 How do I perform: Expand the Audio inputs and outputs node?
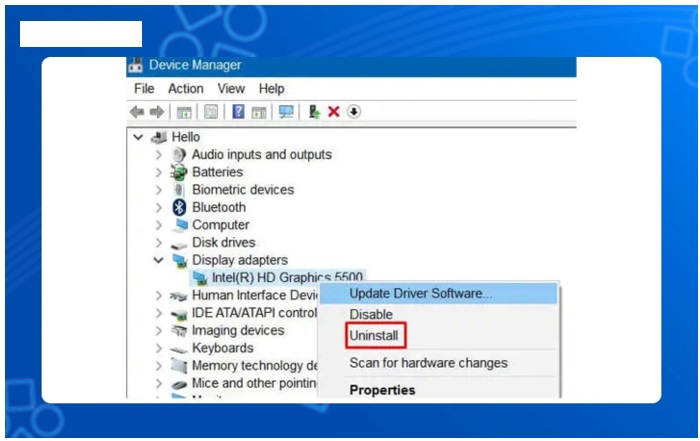click(158, 155)
